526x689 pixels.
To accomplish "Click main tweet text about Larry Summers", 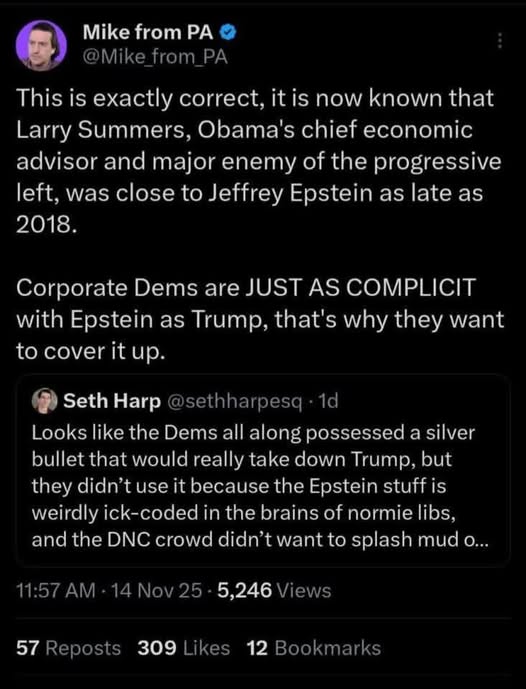I will point(258,161).
